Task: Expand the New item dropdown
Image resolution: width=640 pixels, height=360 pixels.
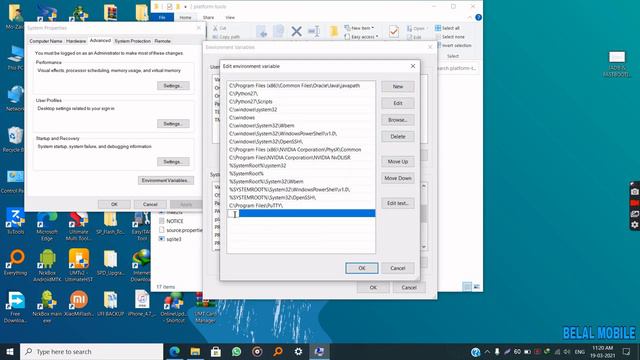Action: [x=360, y=28]
